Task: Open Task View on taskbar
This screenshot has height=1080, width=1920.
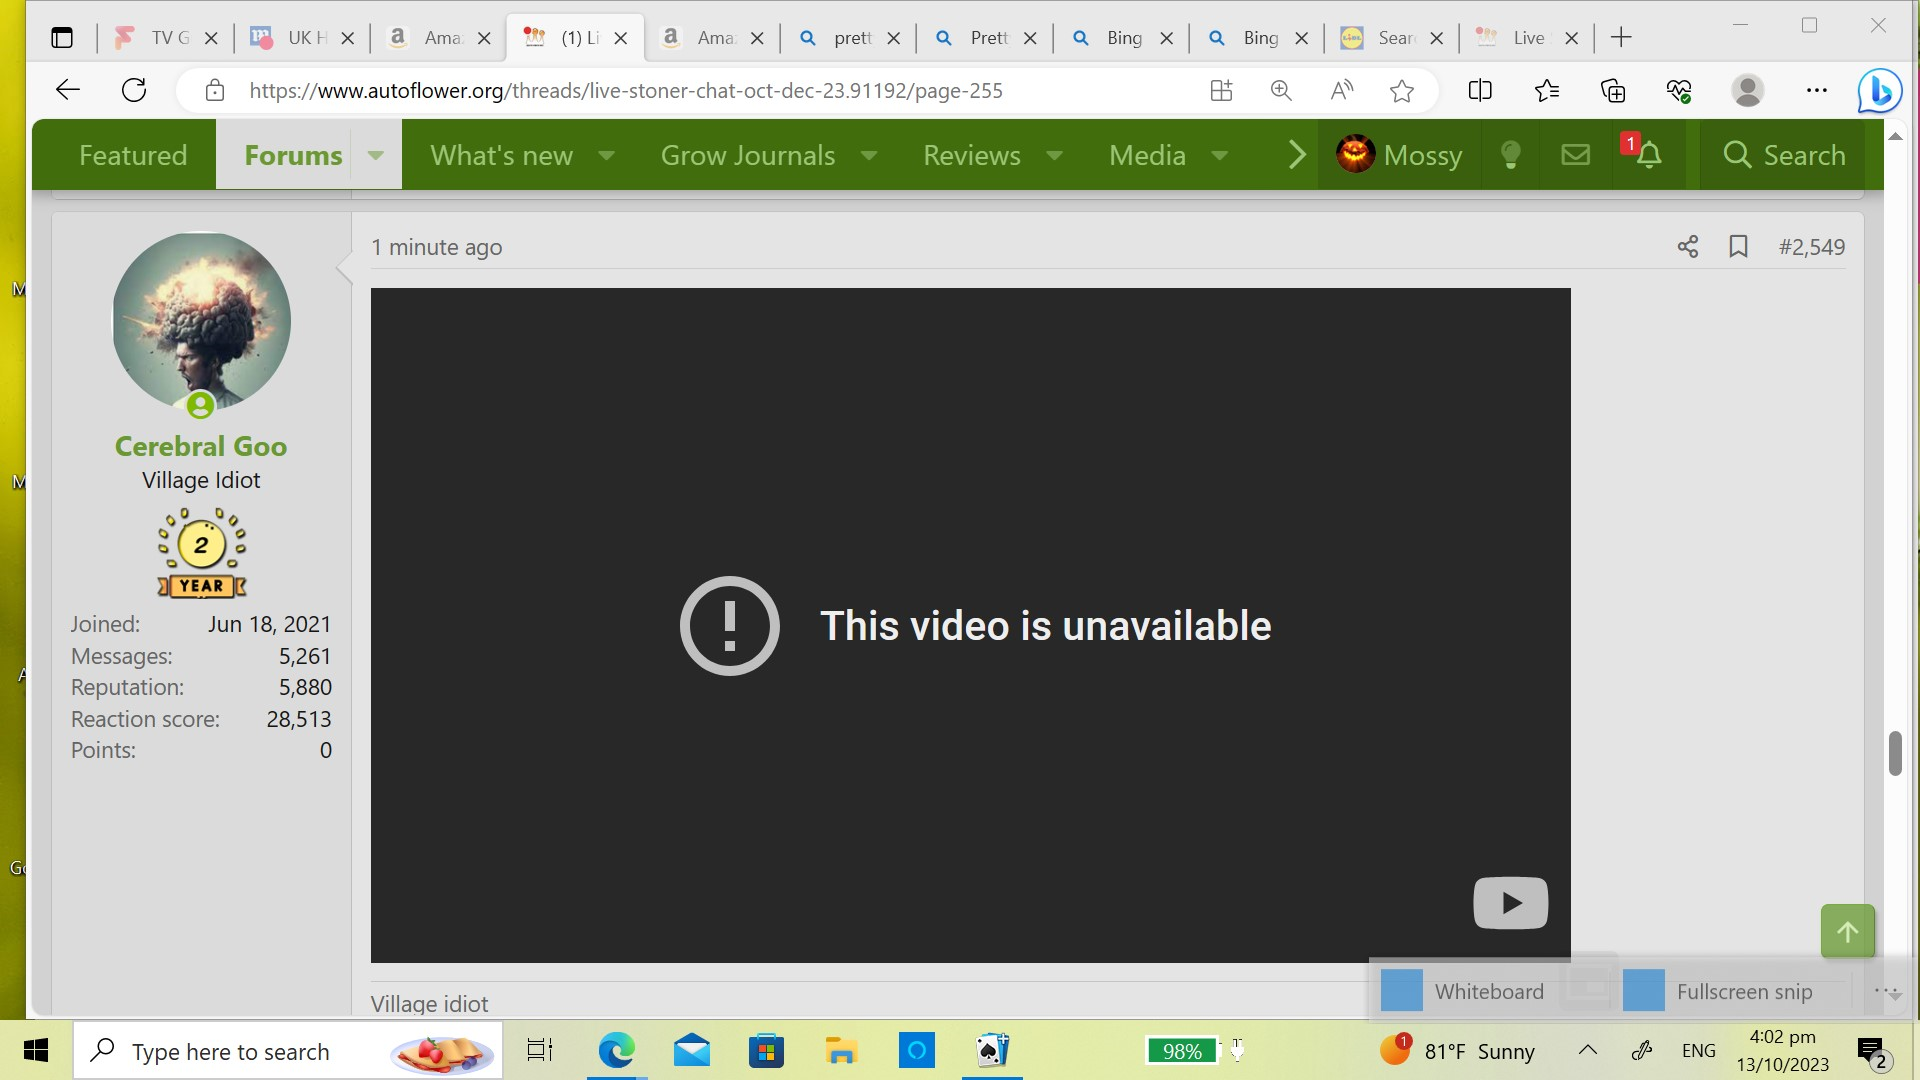Action: (x=539, y=1051)
